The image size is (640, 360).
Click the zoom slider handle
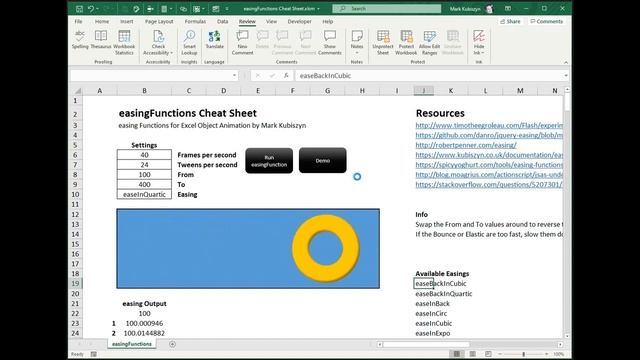tap(524, 354)
